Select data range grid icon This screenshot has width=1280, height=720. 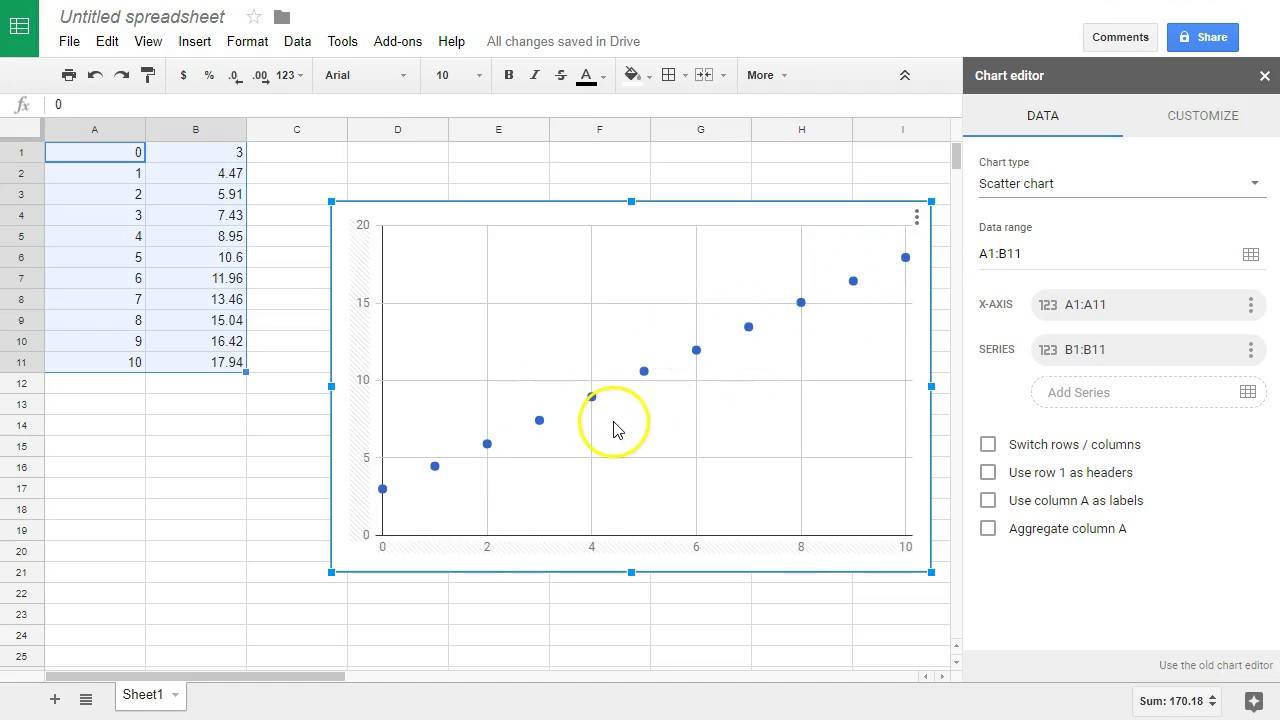coord(1250,254)
